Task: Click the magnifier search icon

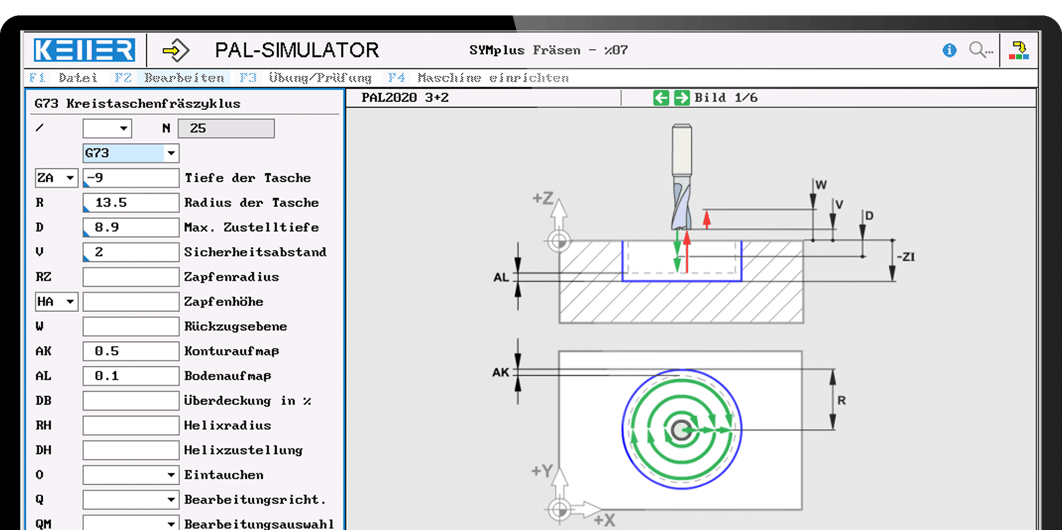Action: tap(980, 50)
